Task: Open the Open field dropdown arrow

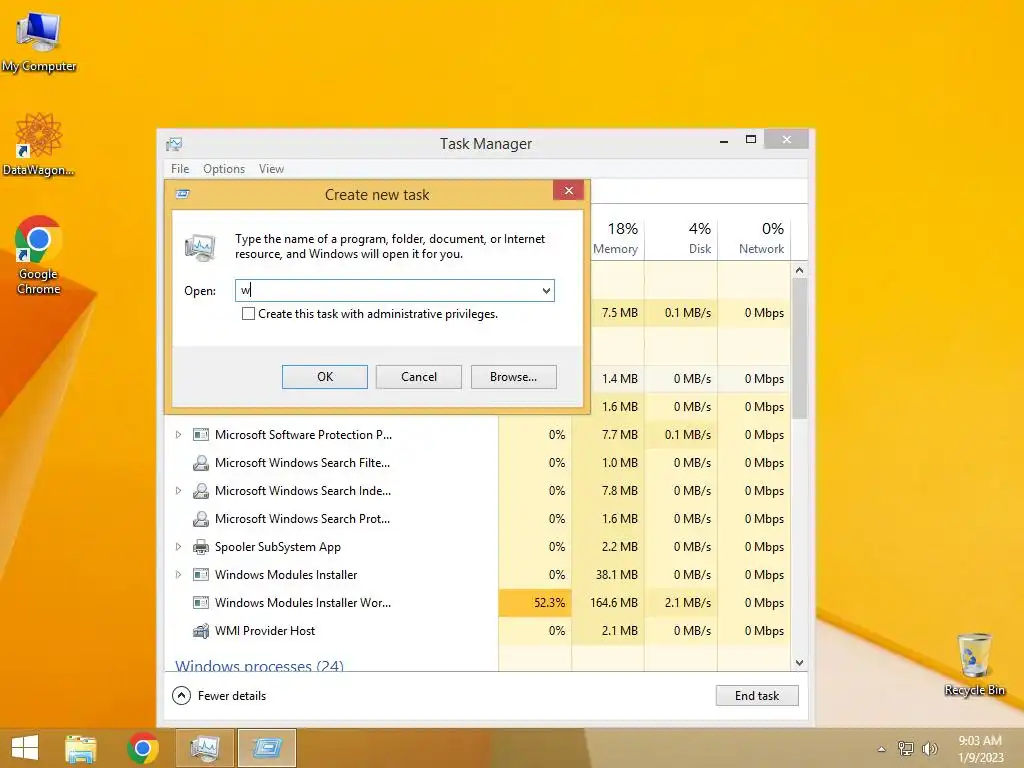Action: coord(546,291)
